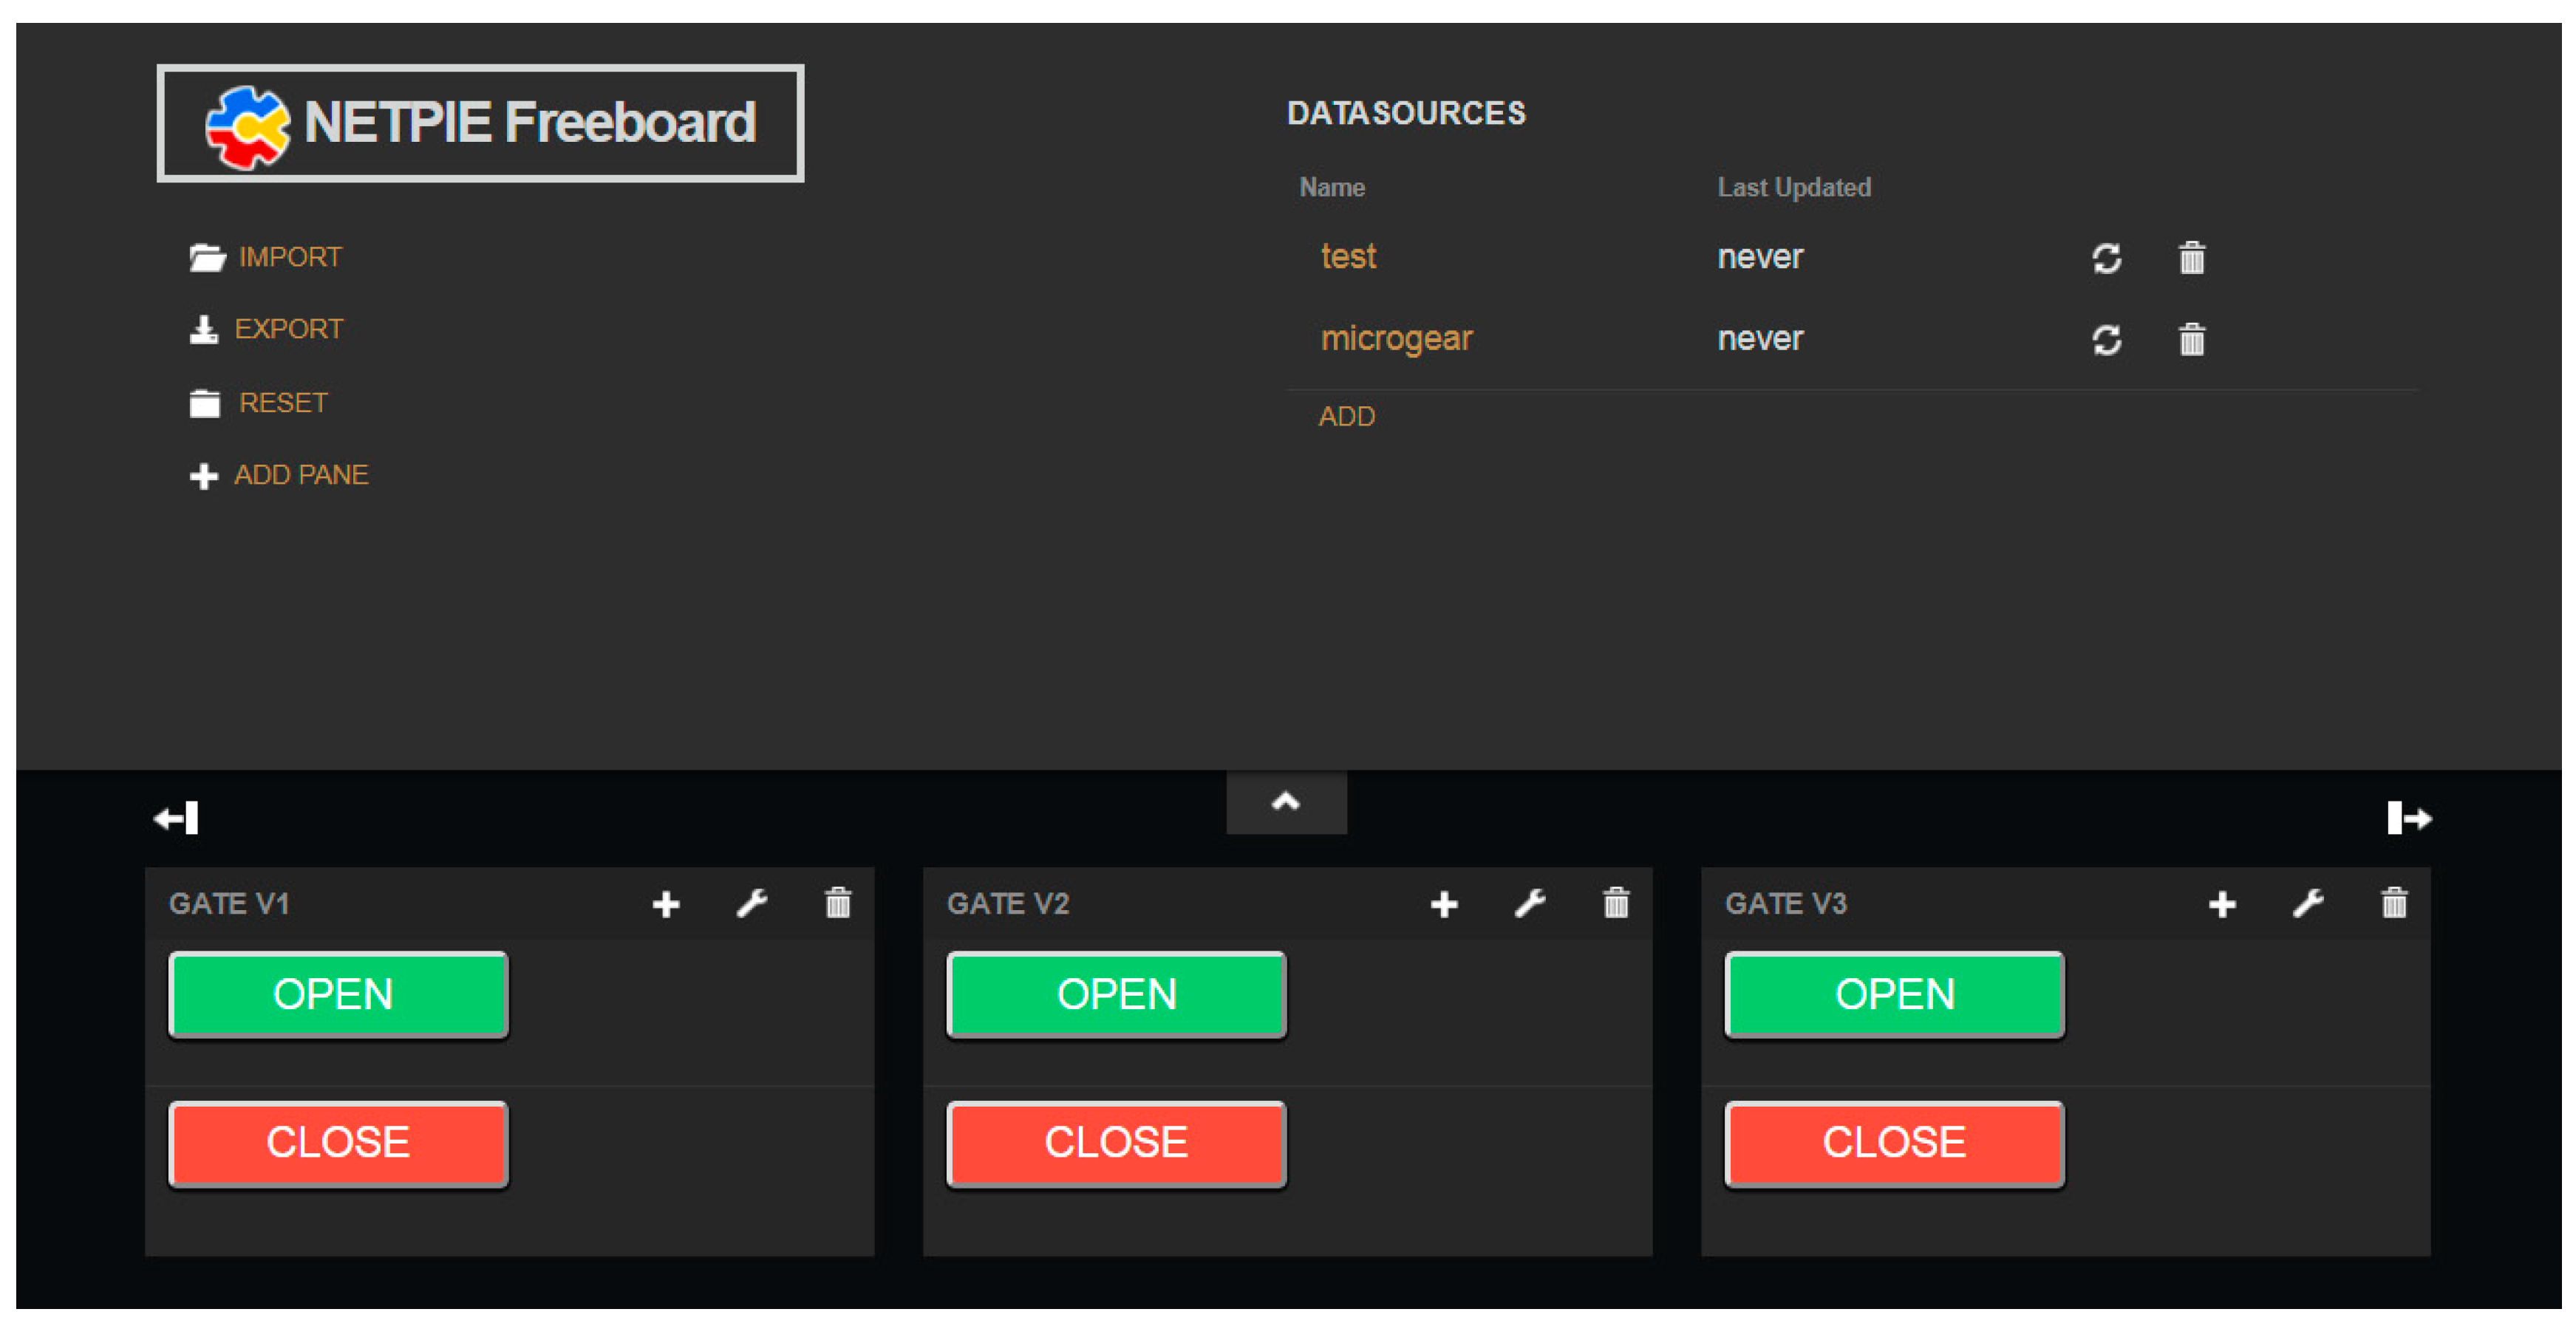This screenshot has width=2576, height=1326.
Task: Click the ADD PANE plus icon
Action: click(204, 476)
